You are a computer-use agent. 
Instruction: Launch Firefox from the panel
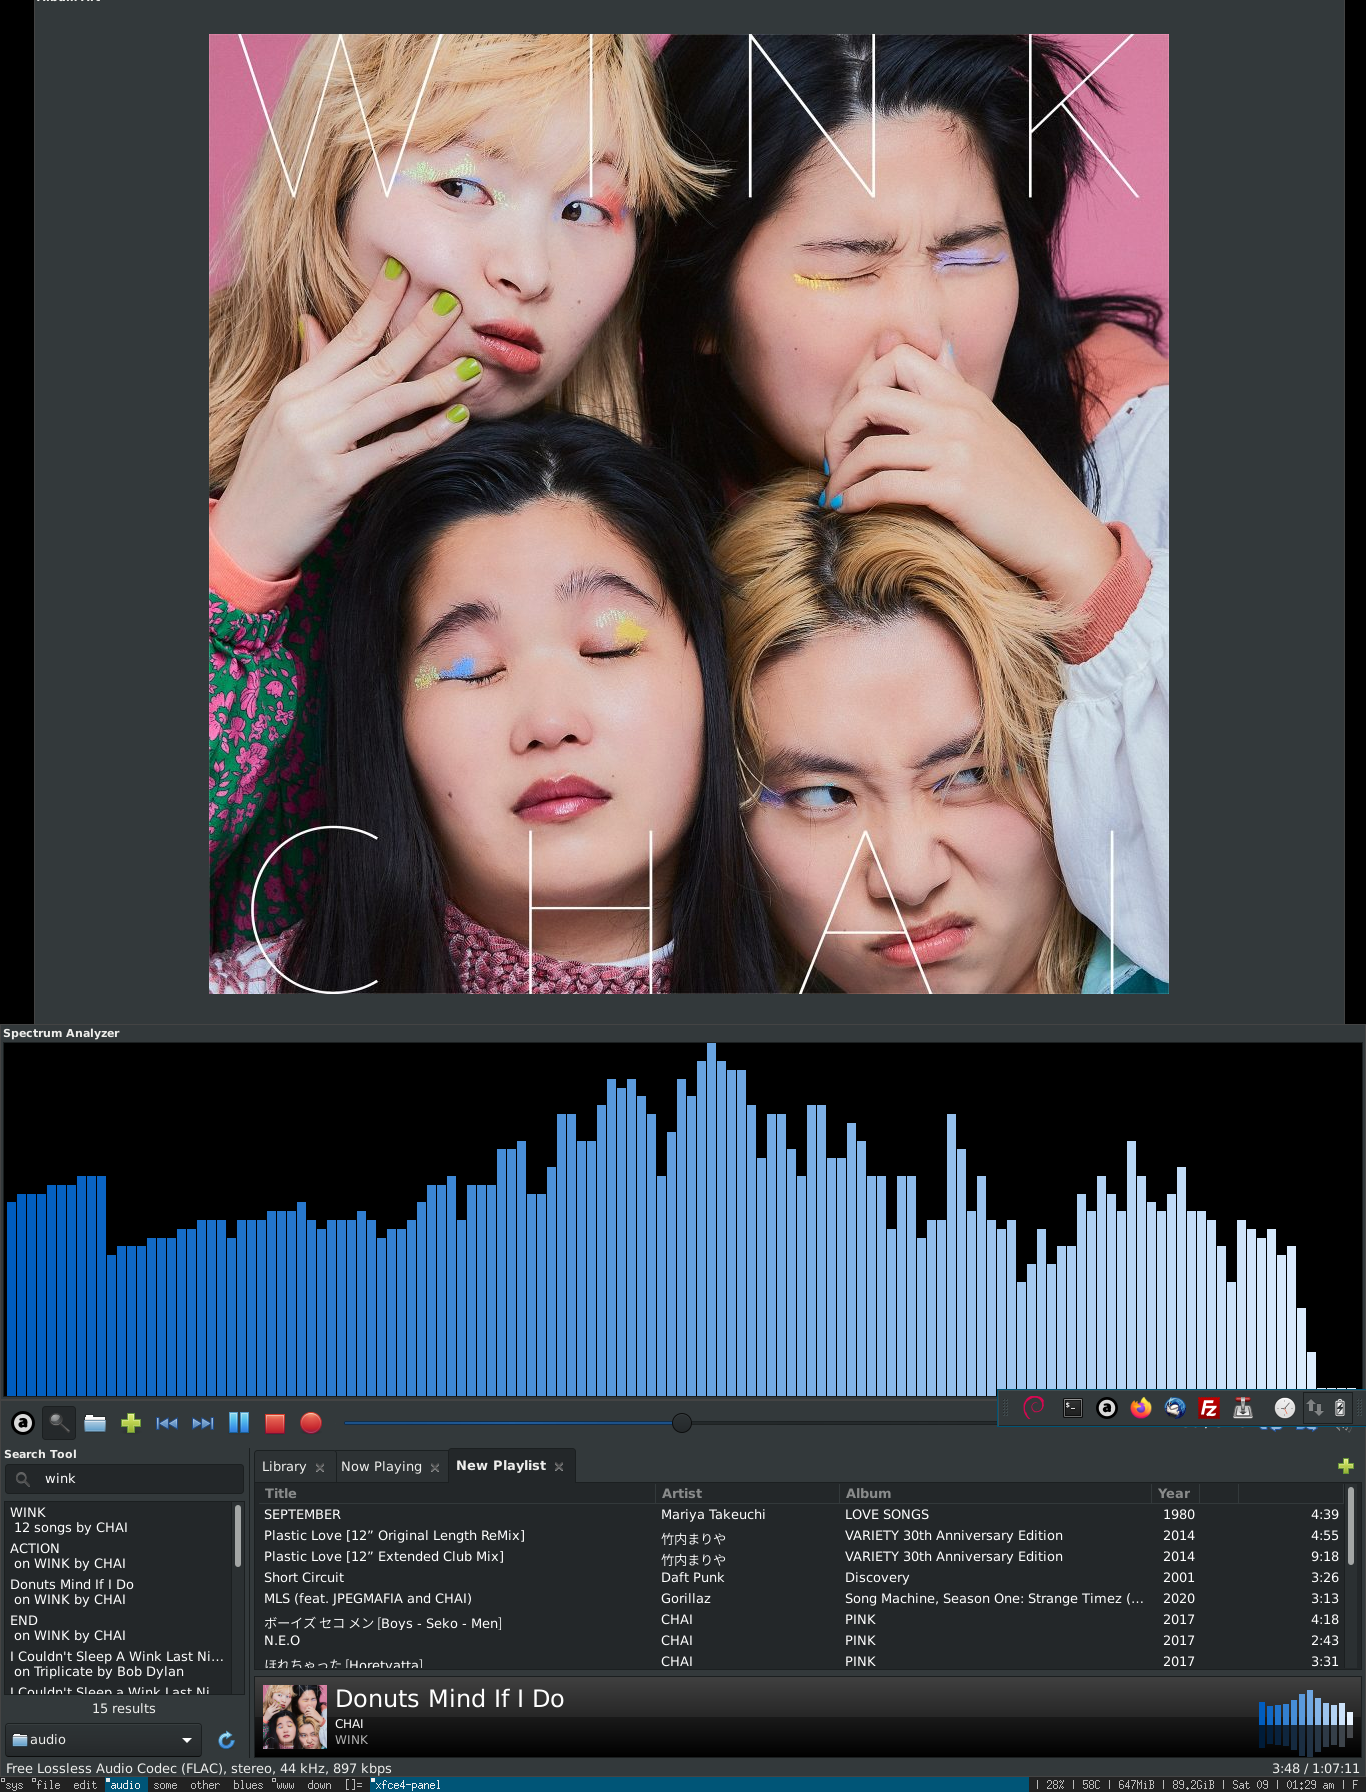(1141, 1408)
